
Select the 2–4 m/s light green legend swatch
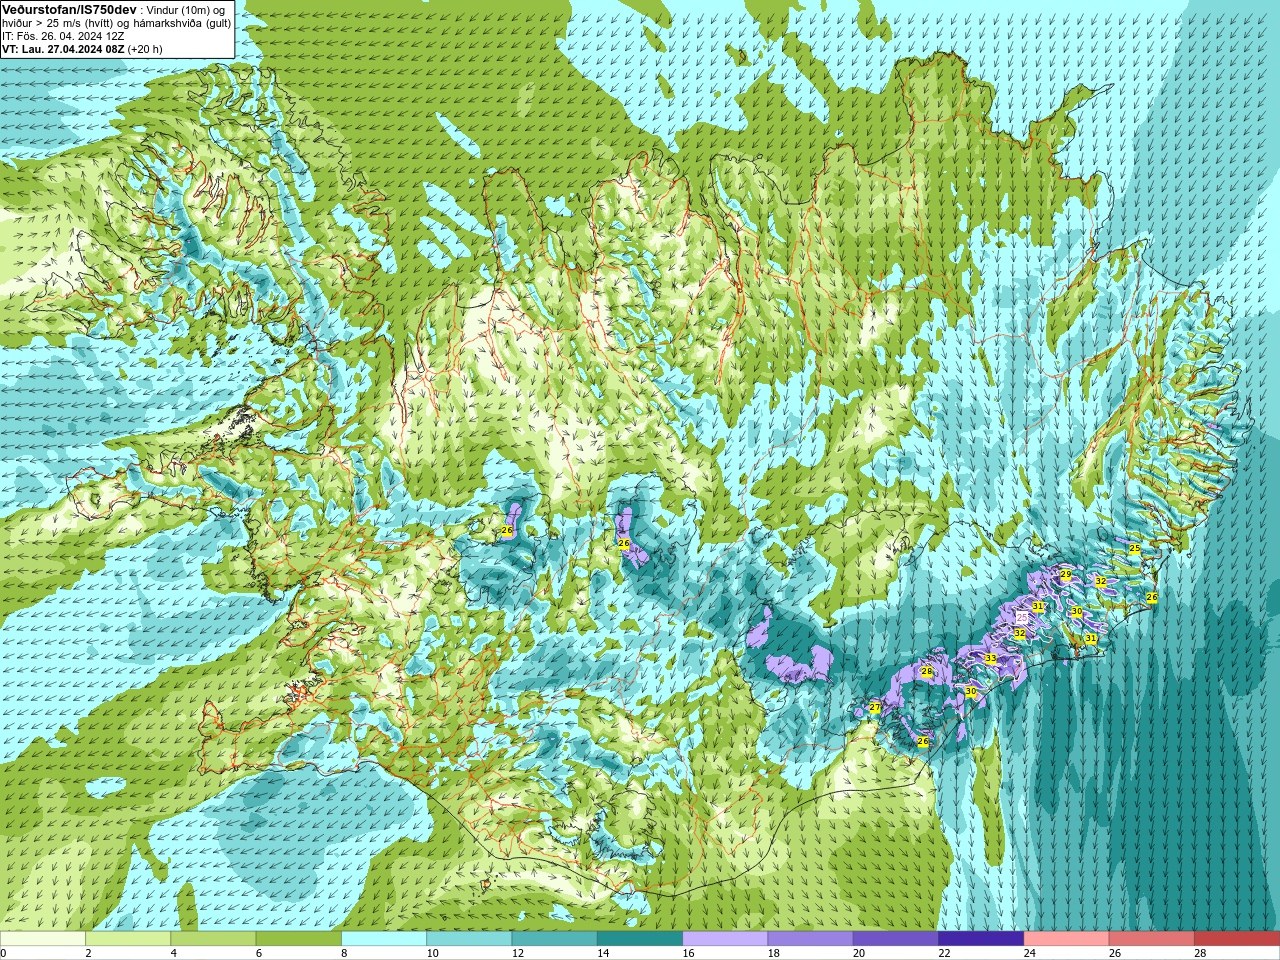(x=128, y=939)
